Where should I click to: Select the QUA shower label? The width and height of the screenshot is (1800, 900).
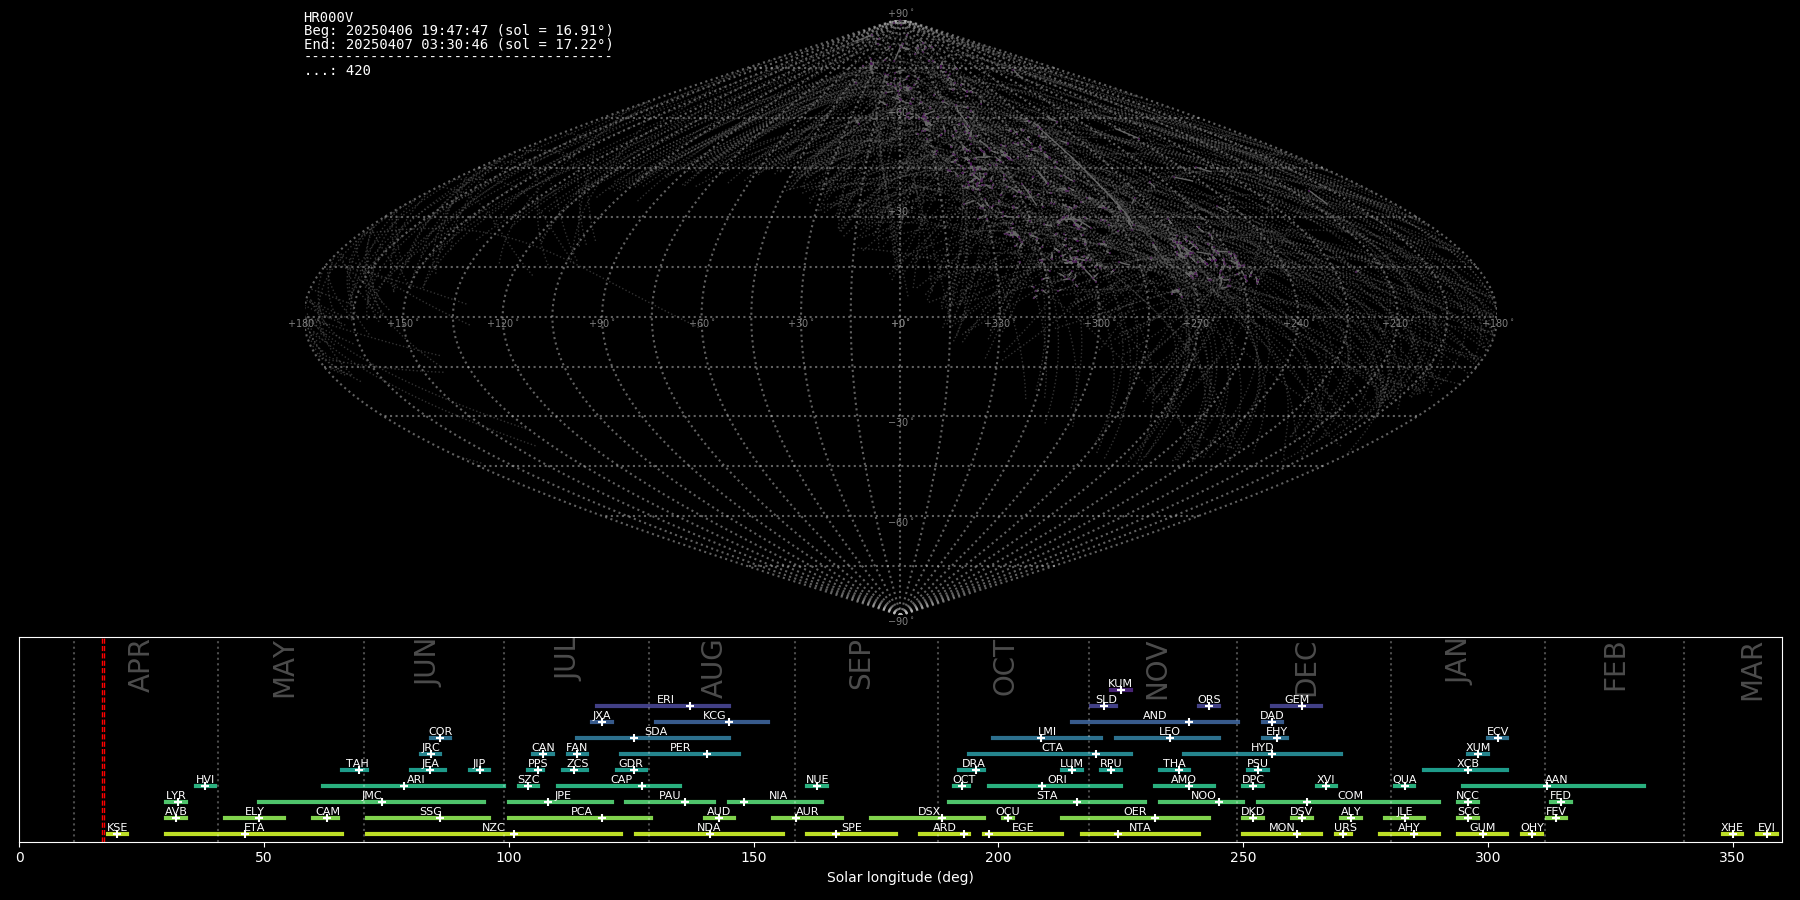coord(1404,780)
